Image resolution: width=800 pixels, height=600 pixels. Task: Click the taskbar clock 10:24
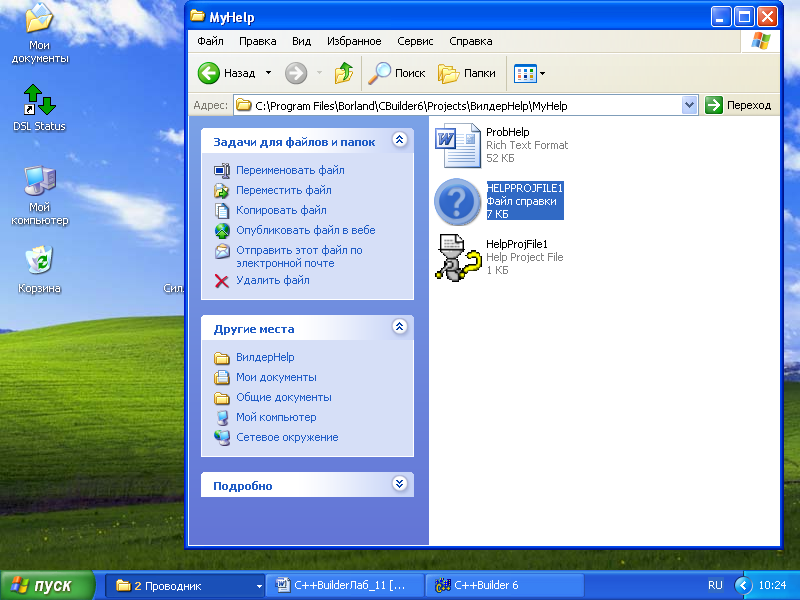pyautogui.click(x=772, y=585)
